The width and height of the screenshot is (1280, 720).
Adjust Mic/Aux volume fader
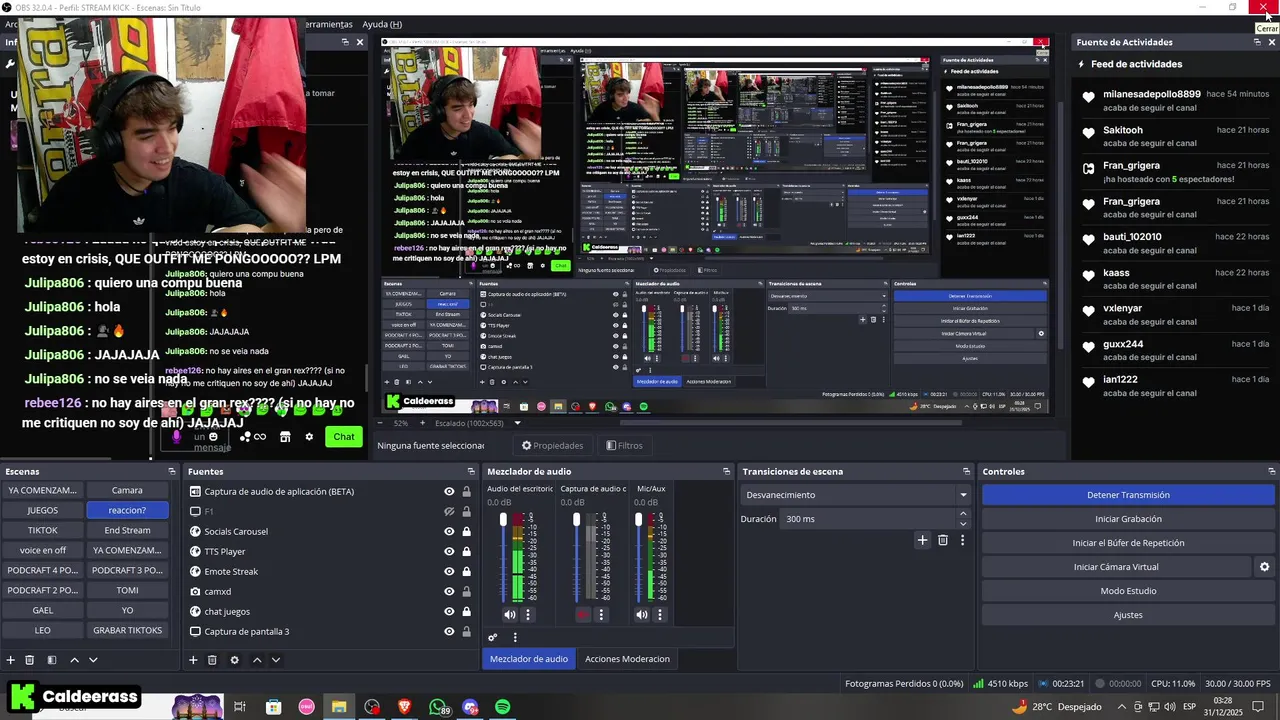pos(639,519)
